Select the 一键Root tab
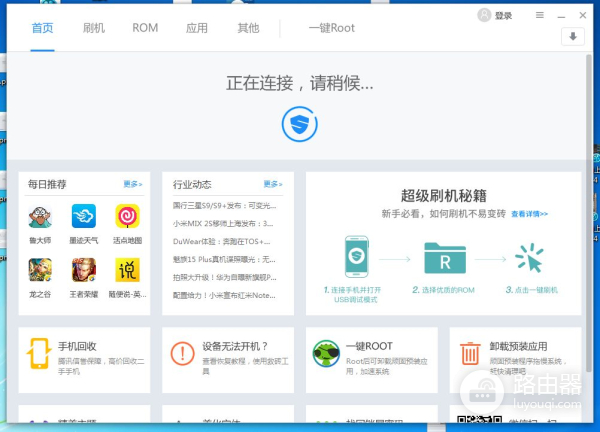 point(332,28)
